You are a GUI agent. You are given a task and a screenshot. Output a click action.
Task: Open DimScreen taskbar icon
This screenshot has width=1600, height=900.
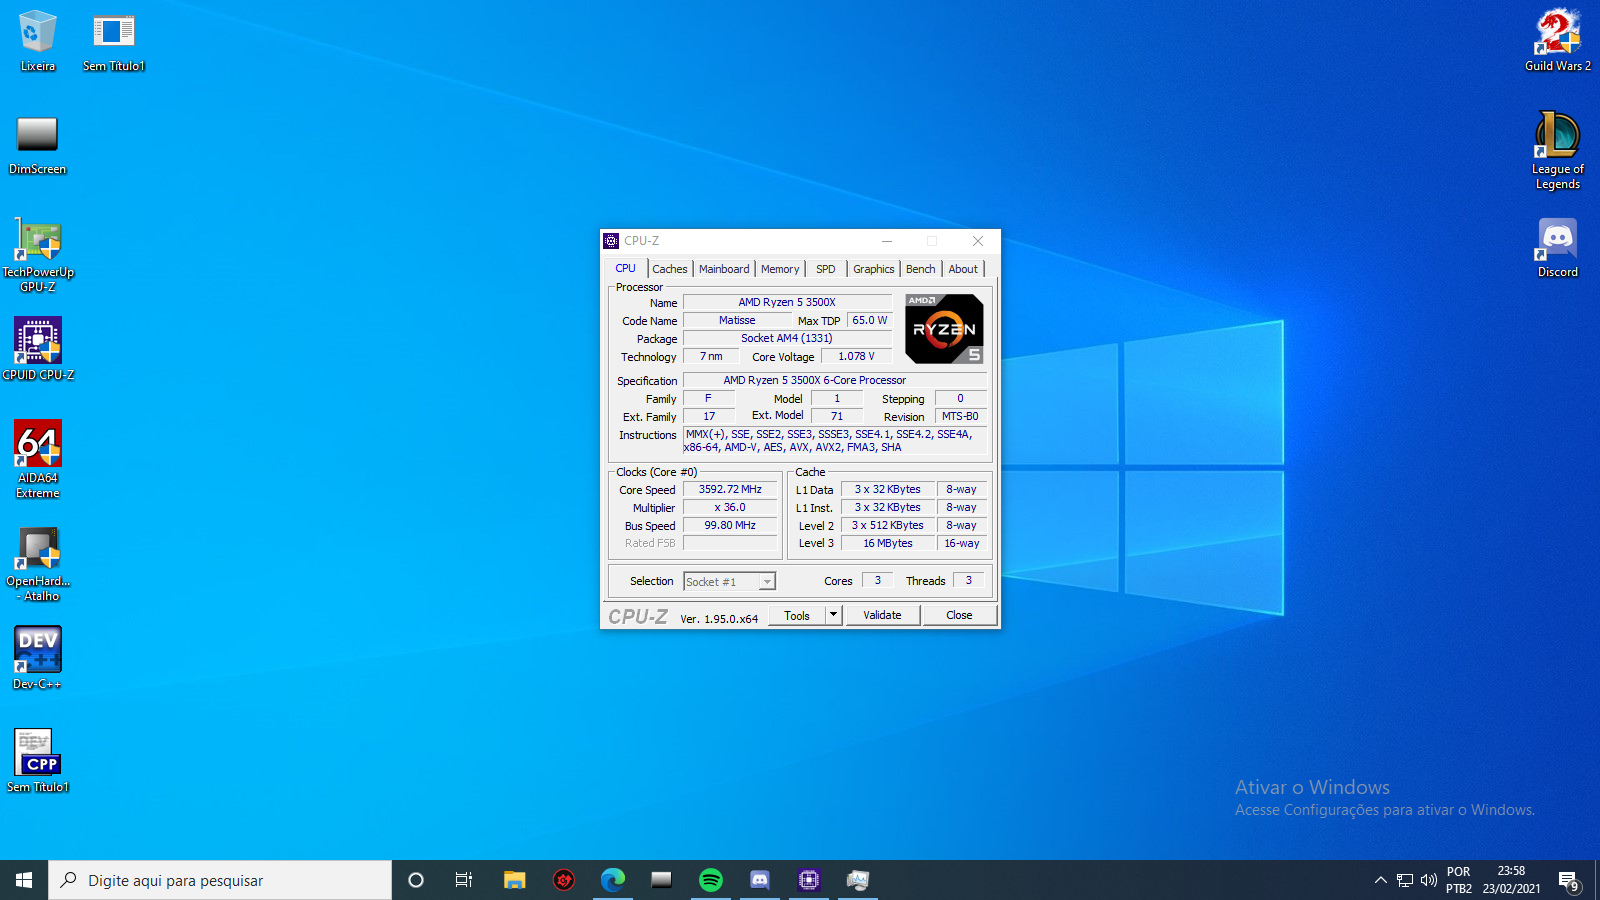pos(662,880)
